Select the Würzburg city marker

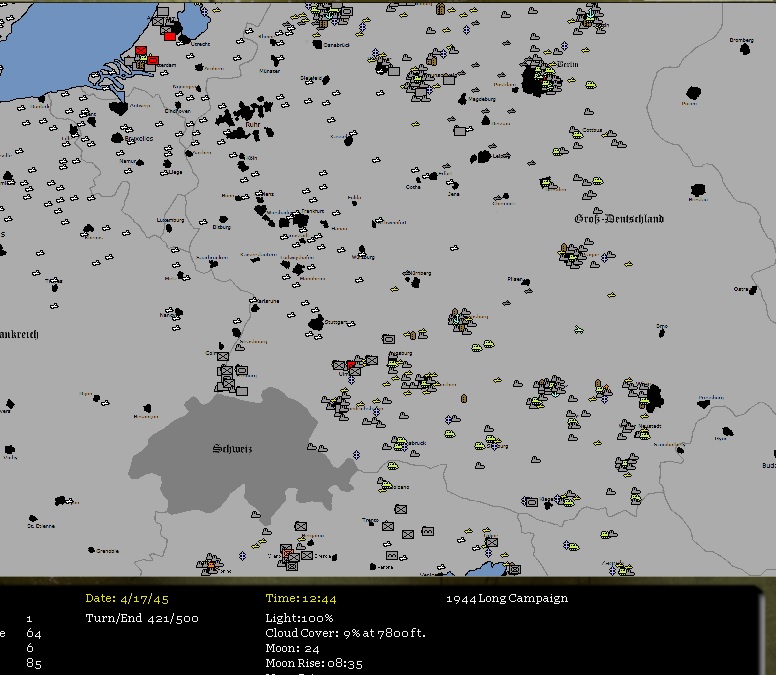[x=362, y=250]
